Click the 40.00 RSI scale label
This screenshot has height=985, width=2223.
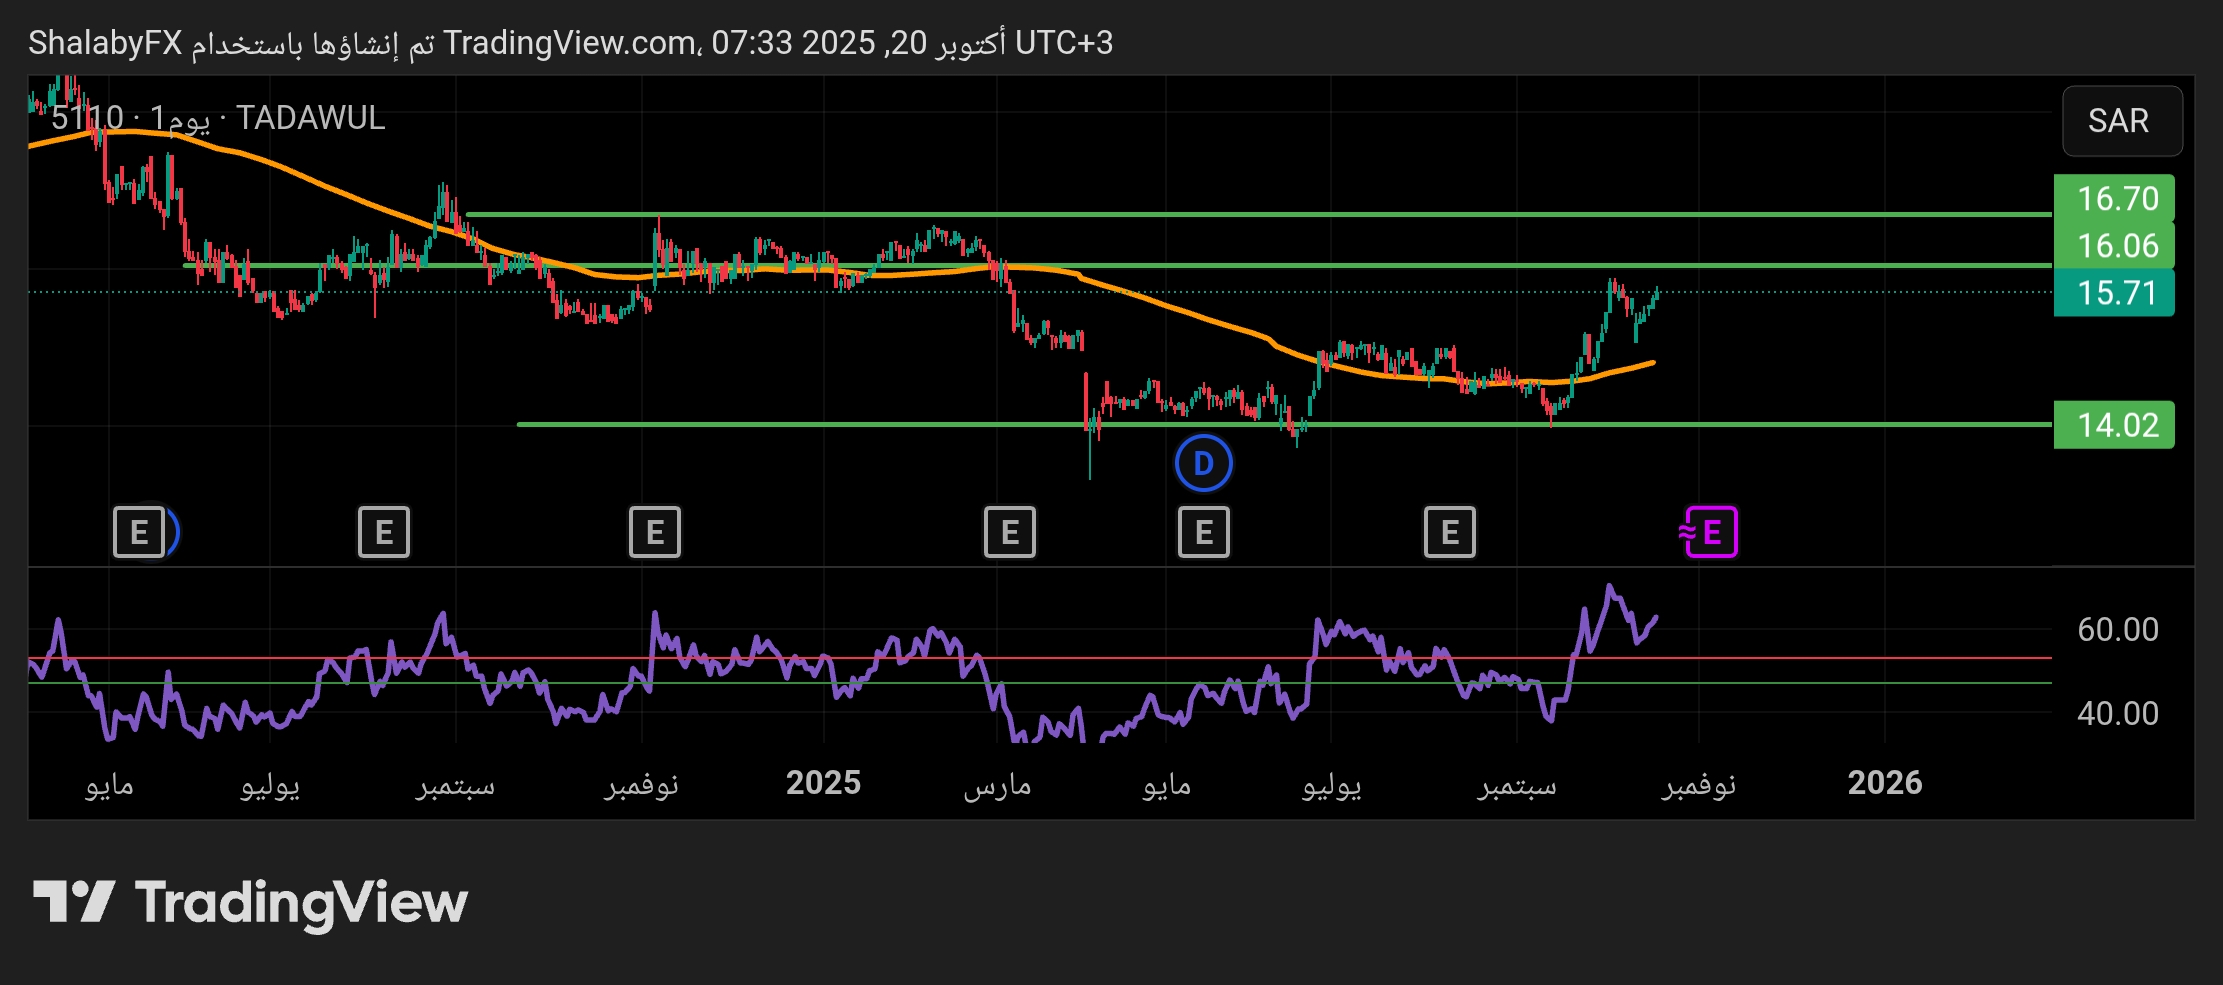(x=2117, y=714)
